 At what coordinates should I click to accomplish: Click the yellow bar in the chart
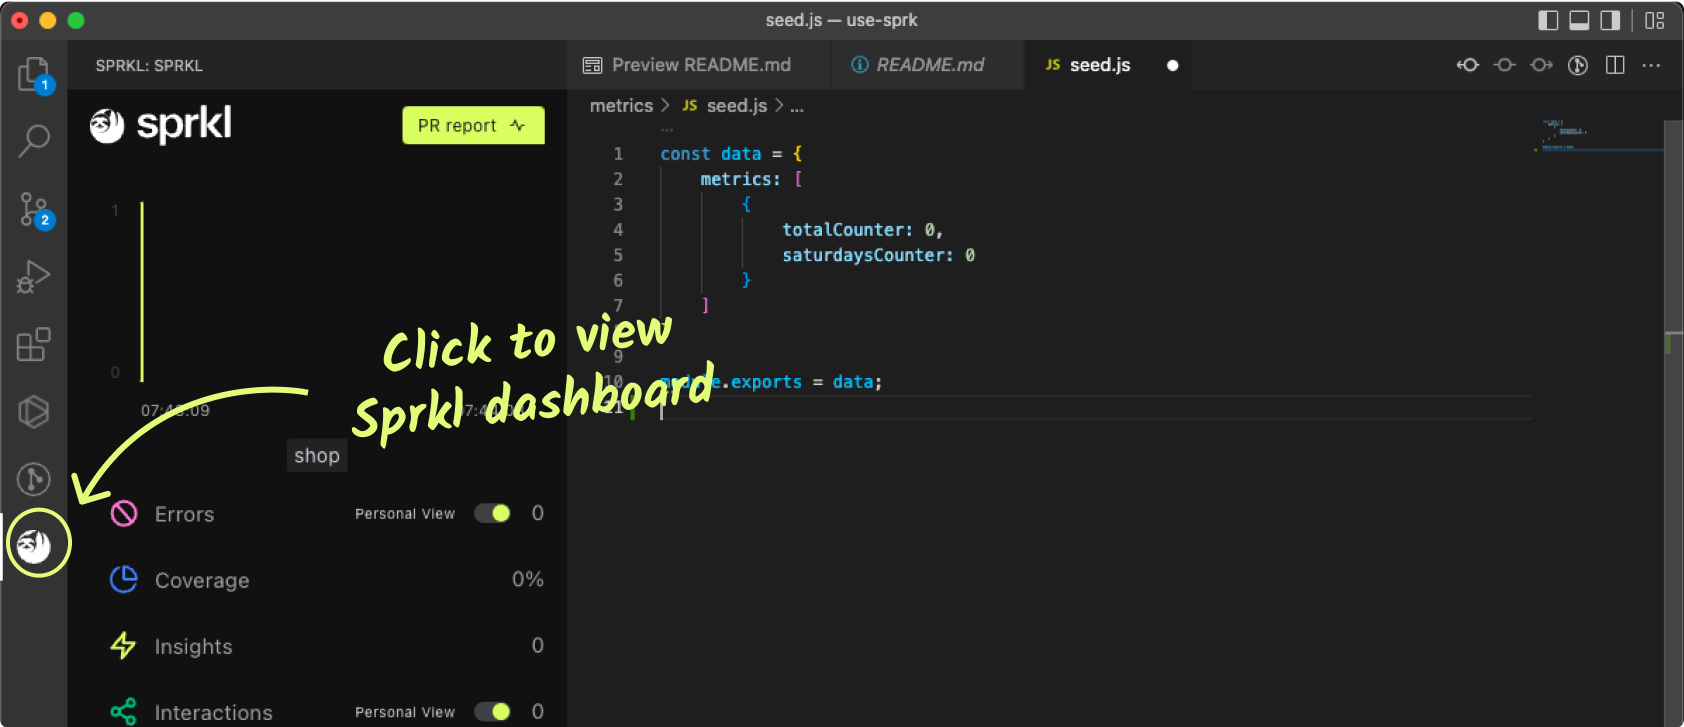click(142, 291)
